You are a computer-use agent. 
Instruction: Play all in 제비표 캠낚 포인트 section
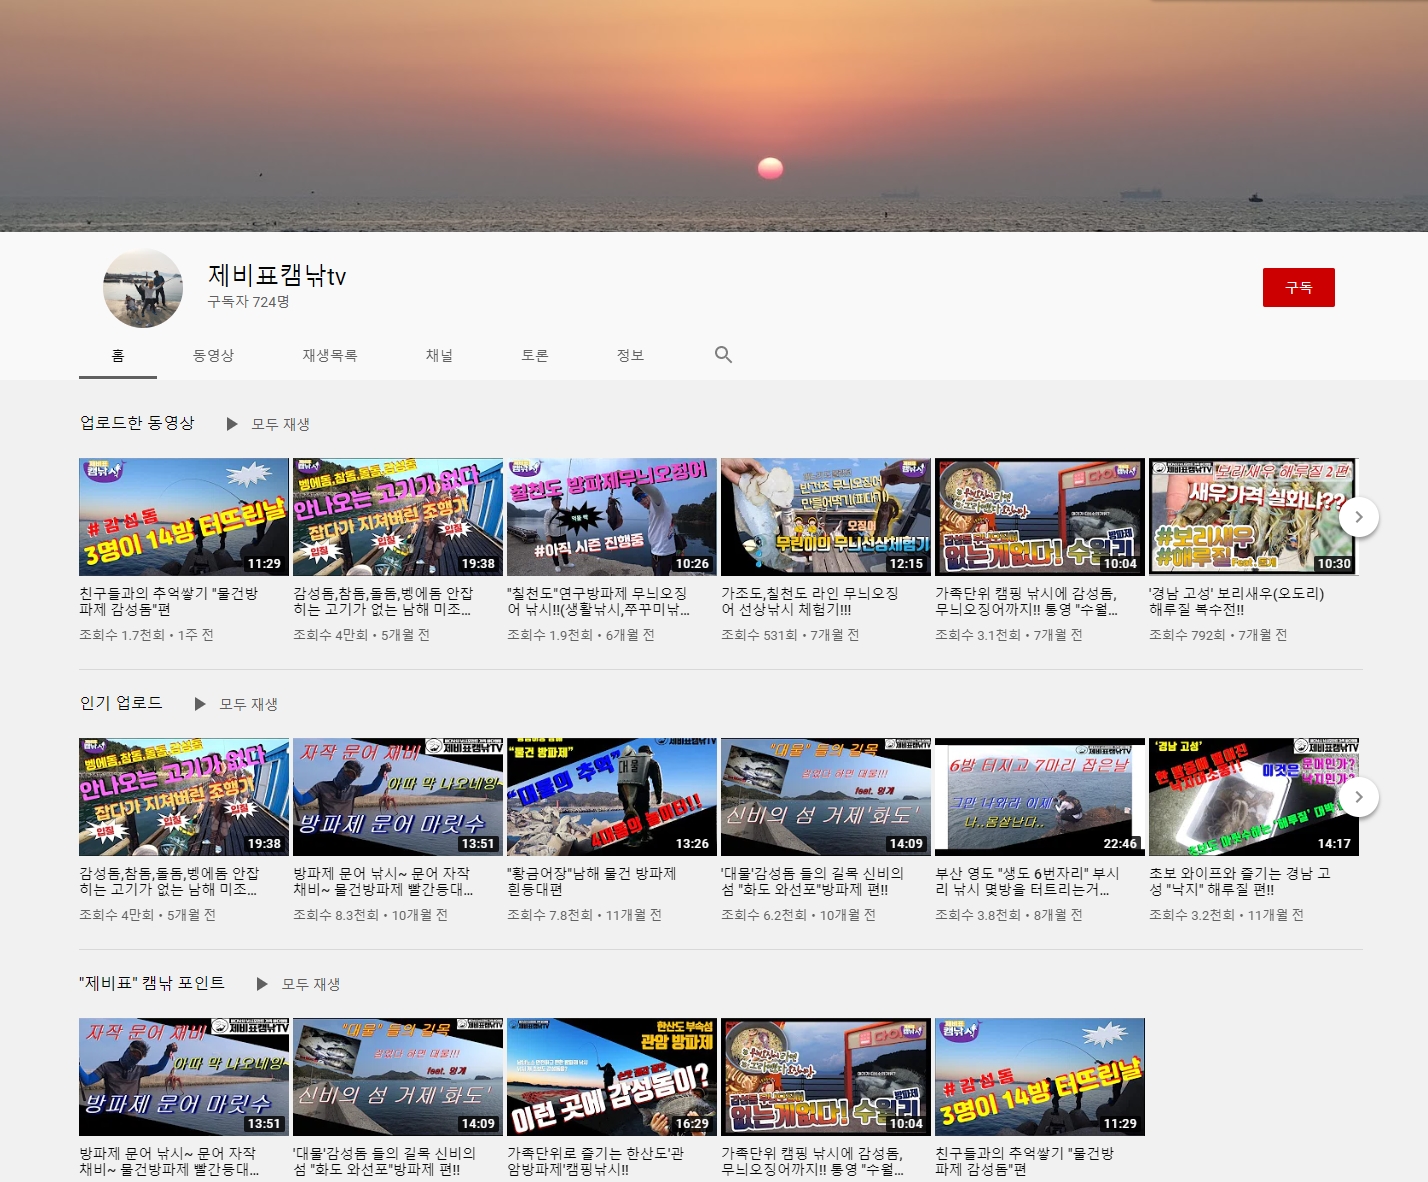[x=310, y=984]
